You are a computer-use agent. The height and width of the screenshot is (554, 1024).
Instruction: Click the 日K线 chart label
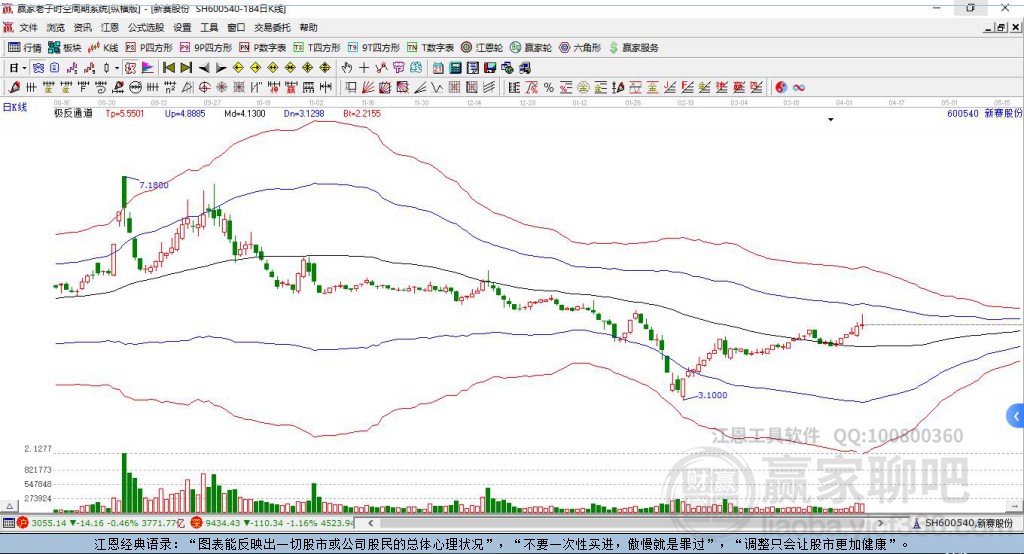pos(15,107)
